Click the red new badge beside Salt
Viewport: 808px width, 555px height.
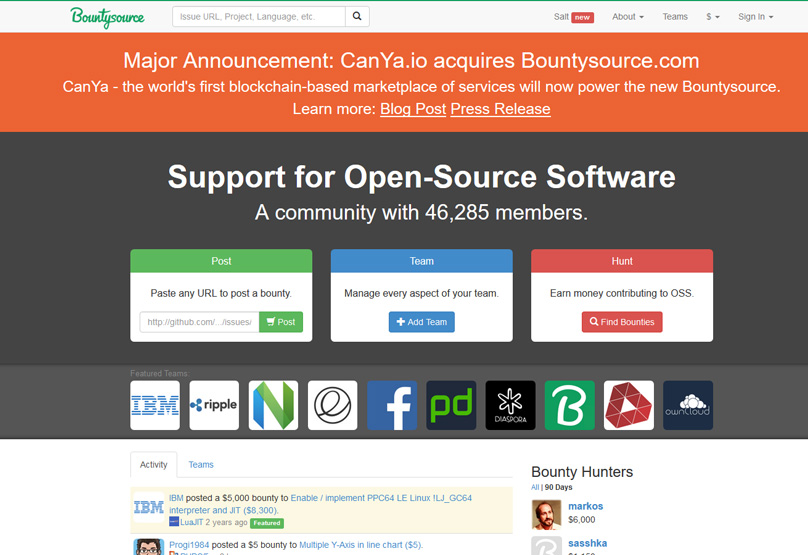coord(582,17)
